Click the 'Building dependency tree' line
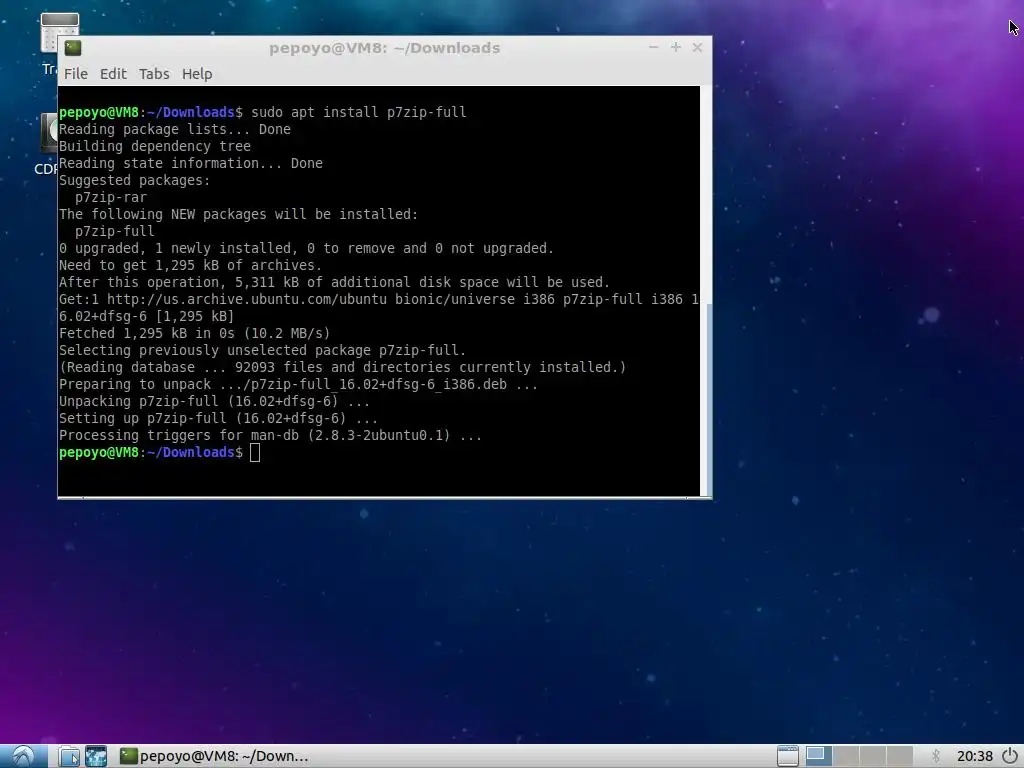 tap(155, 146)
